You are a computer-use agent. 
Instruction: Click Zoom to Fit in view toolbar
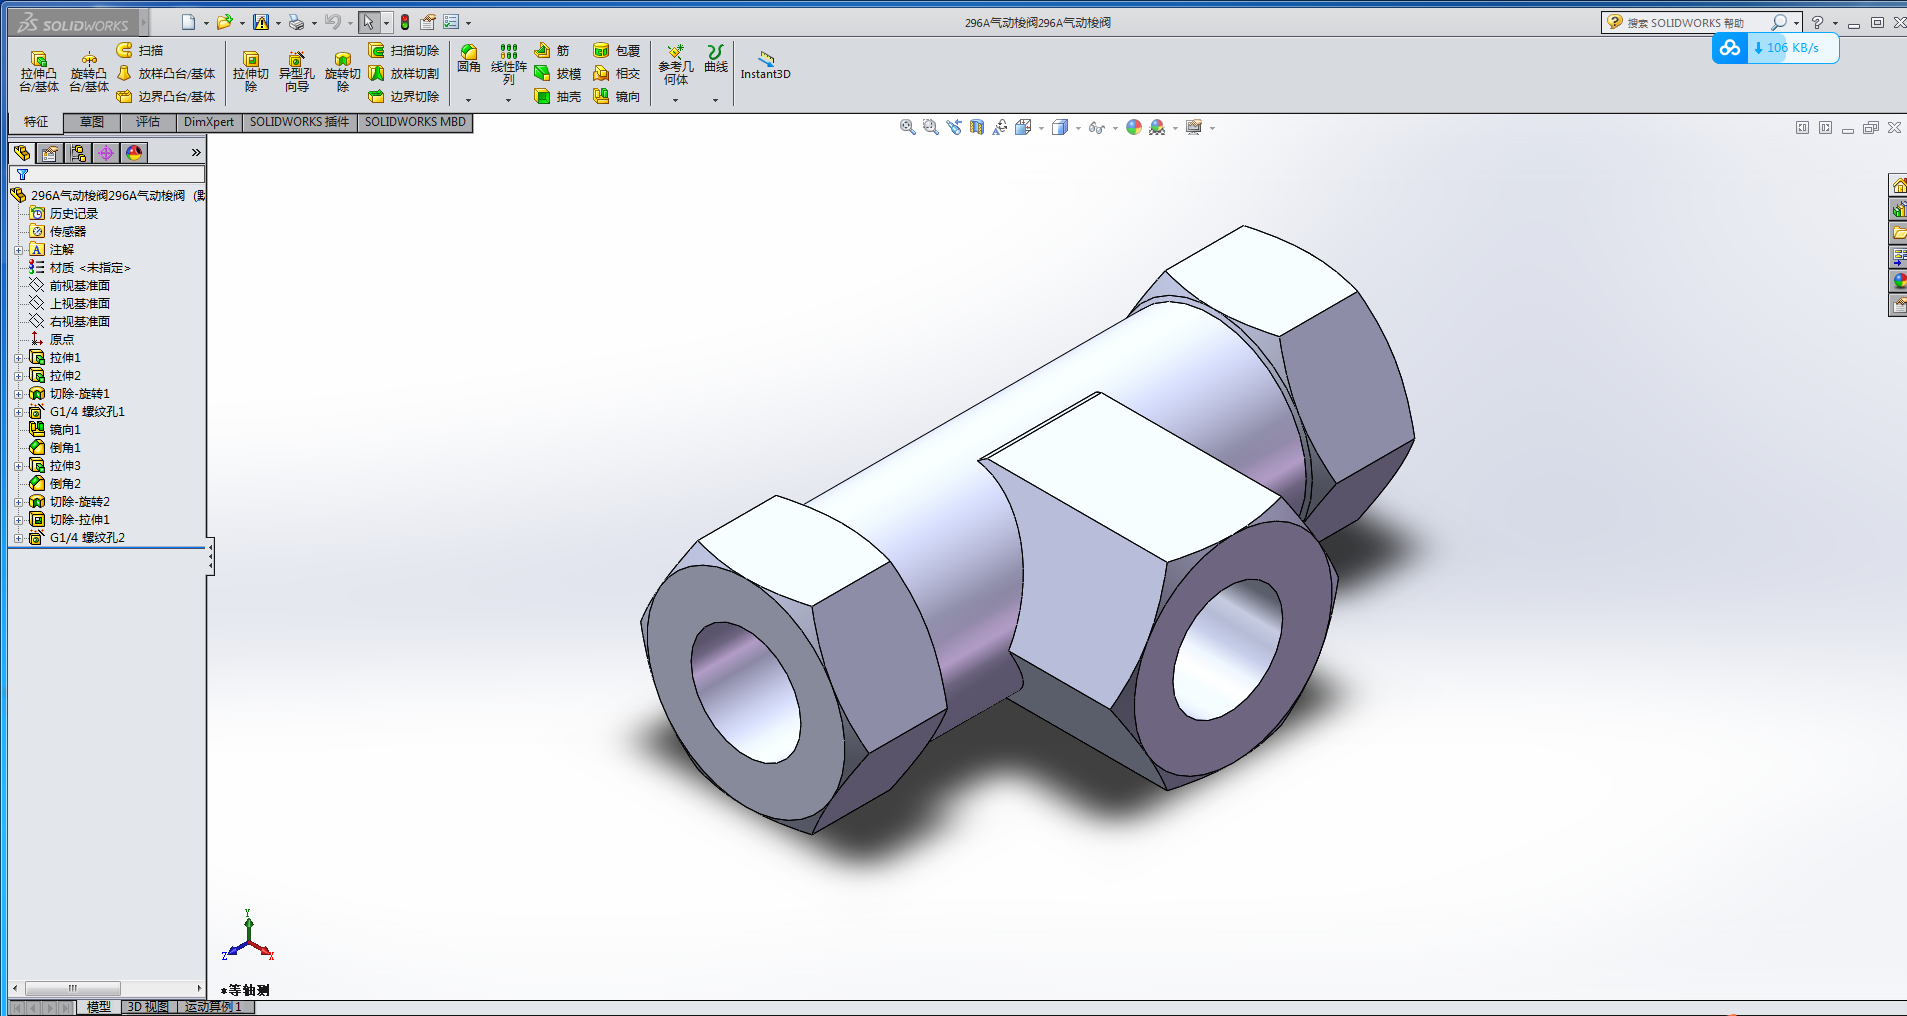point(907,127)
